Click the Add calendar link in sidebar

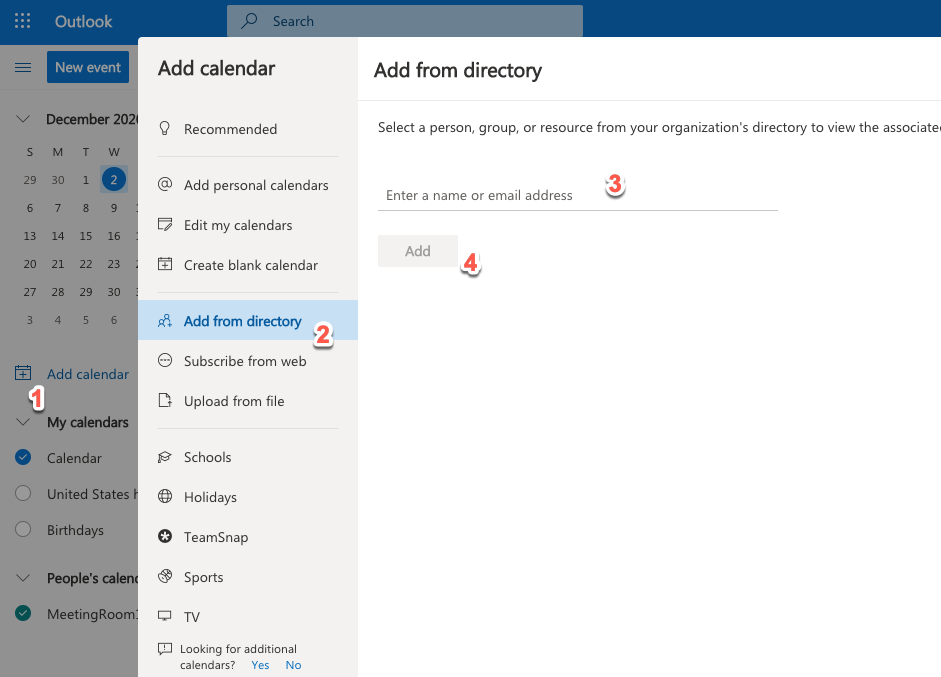tap(88, 374)
